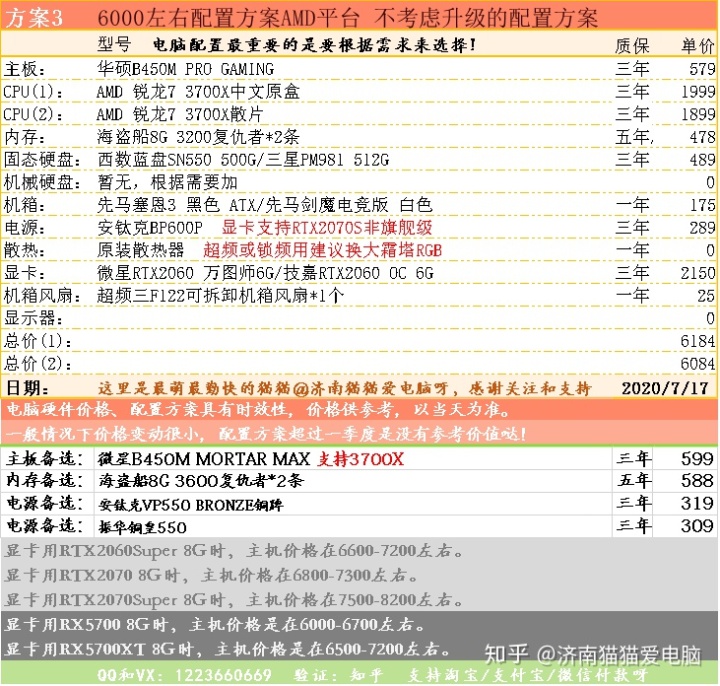Click the contact number 1223660669
720x686 pixels.
click(223, 675)
